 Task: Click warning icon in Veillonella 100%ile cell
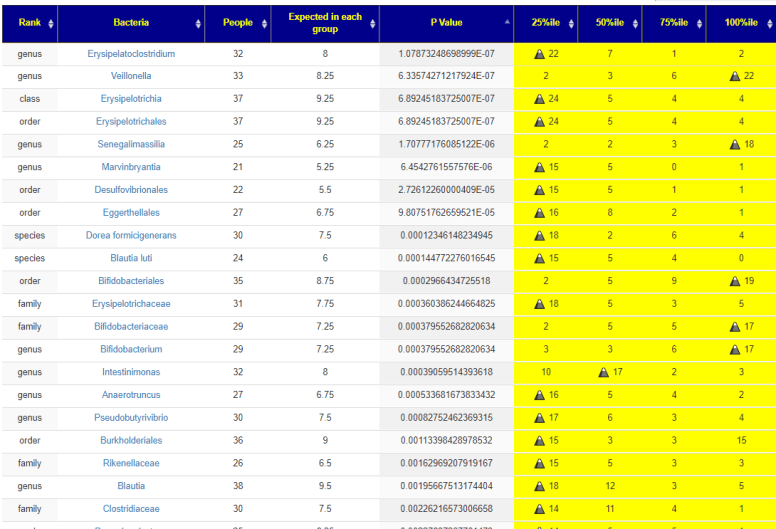tap(735, 76)
